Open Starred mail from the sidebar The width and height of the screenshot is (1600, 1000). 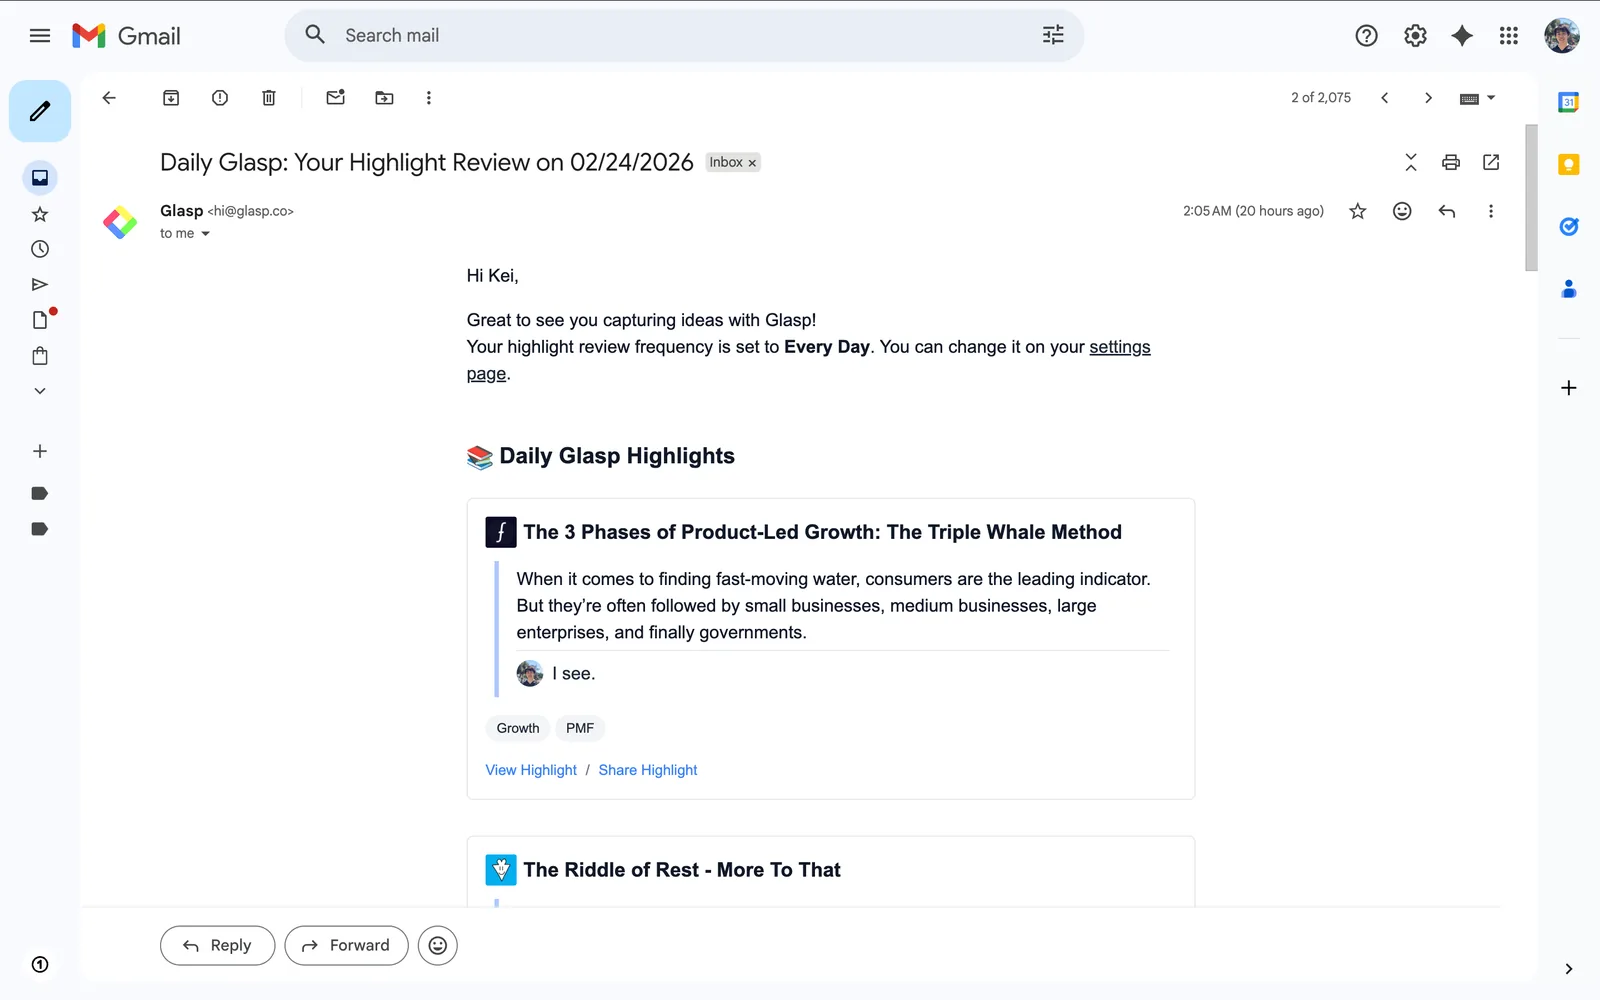(40, 214)
